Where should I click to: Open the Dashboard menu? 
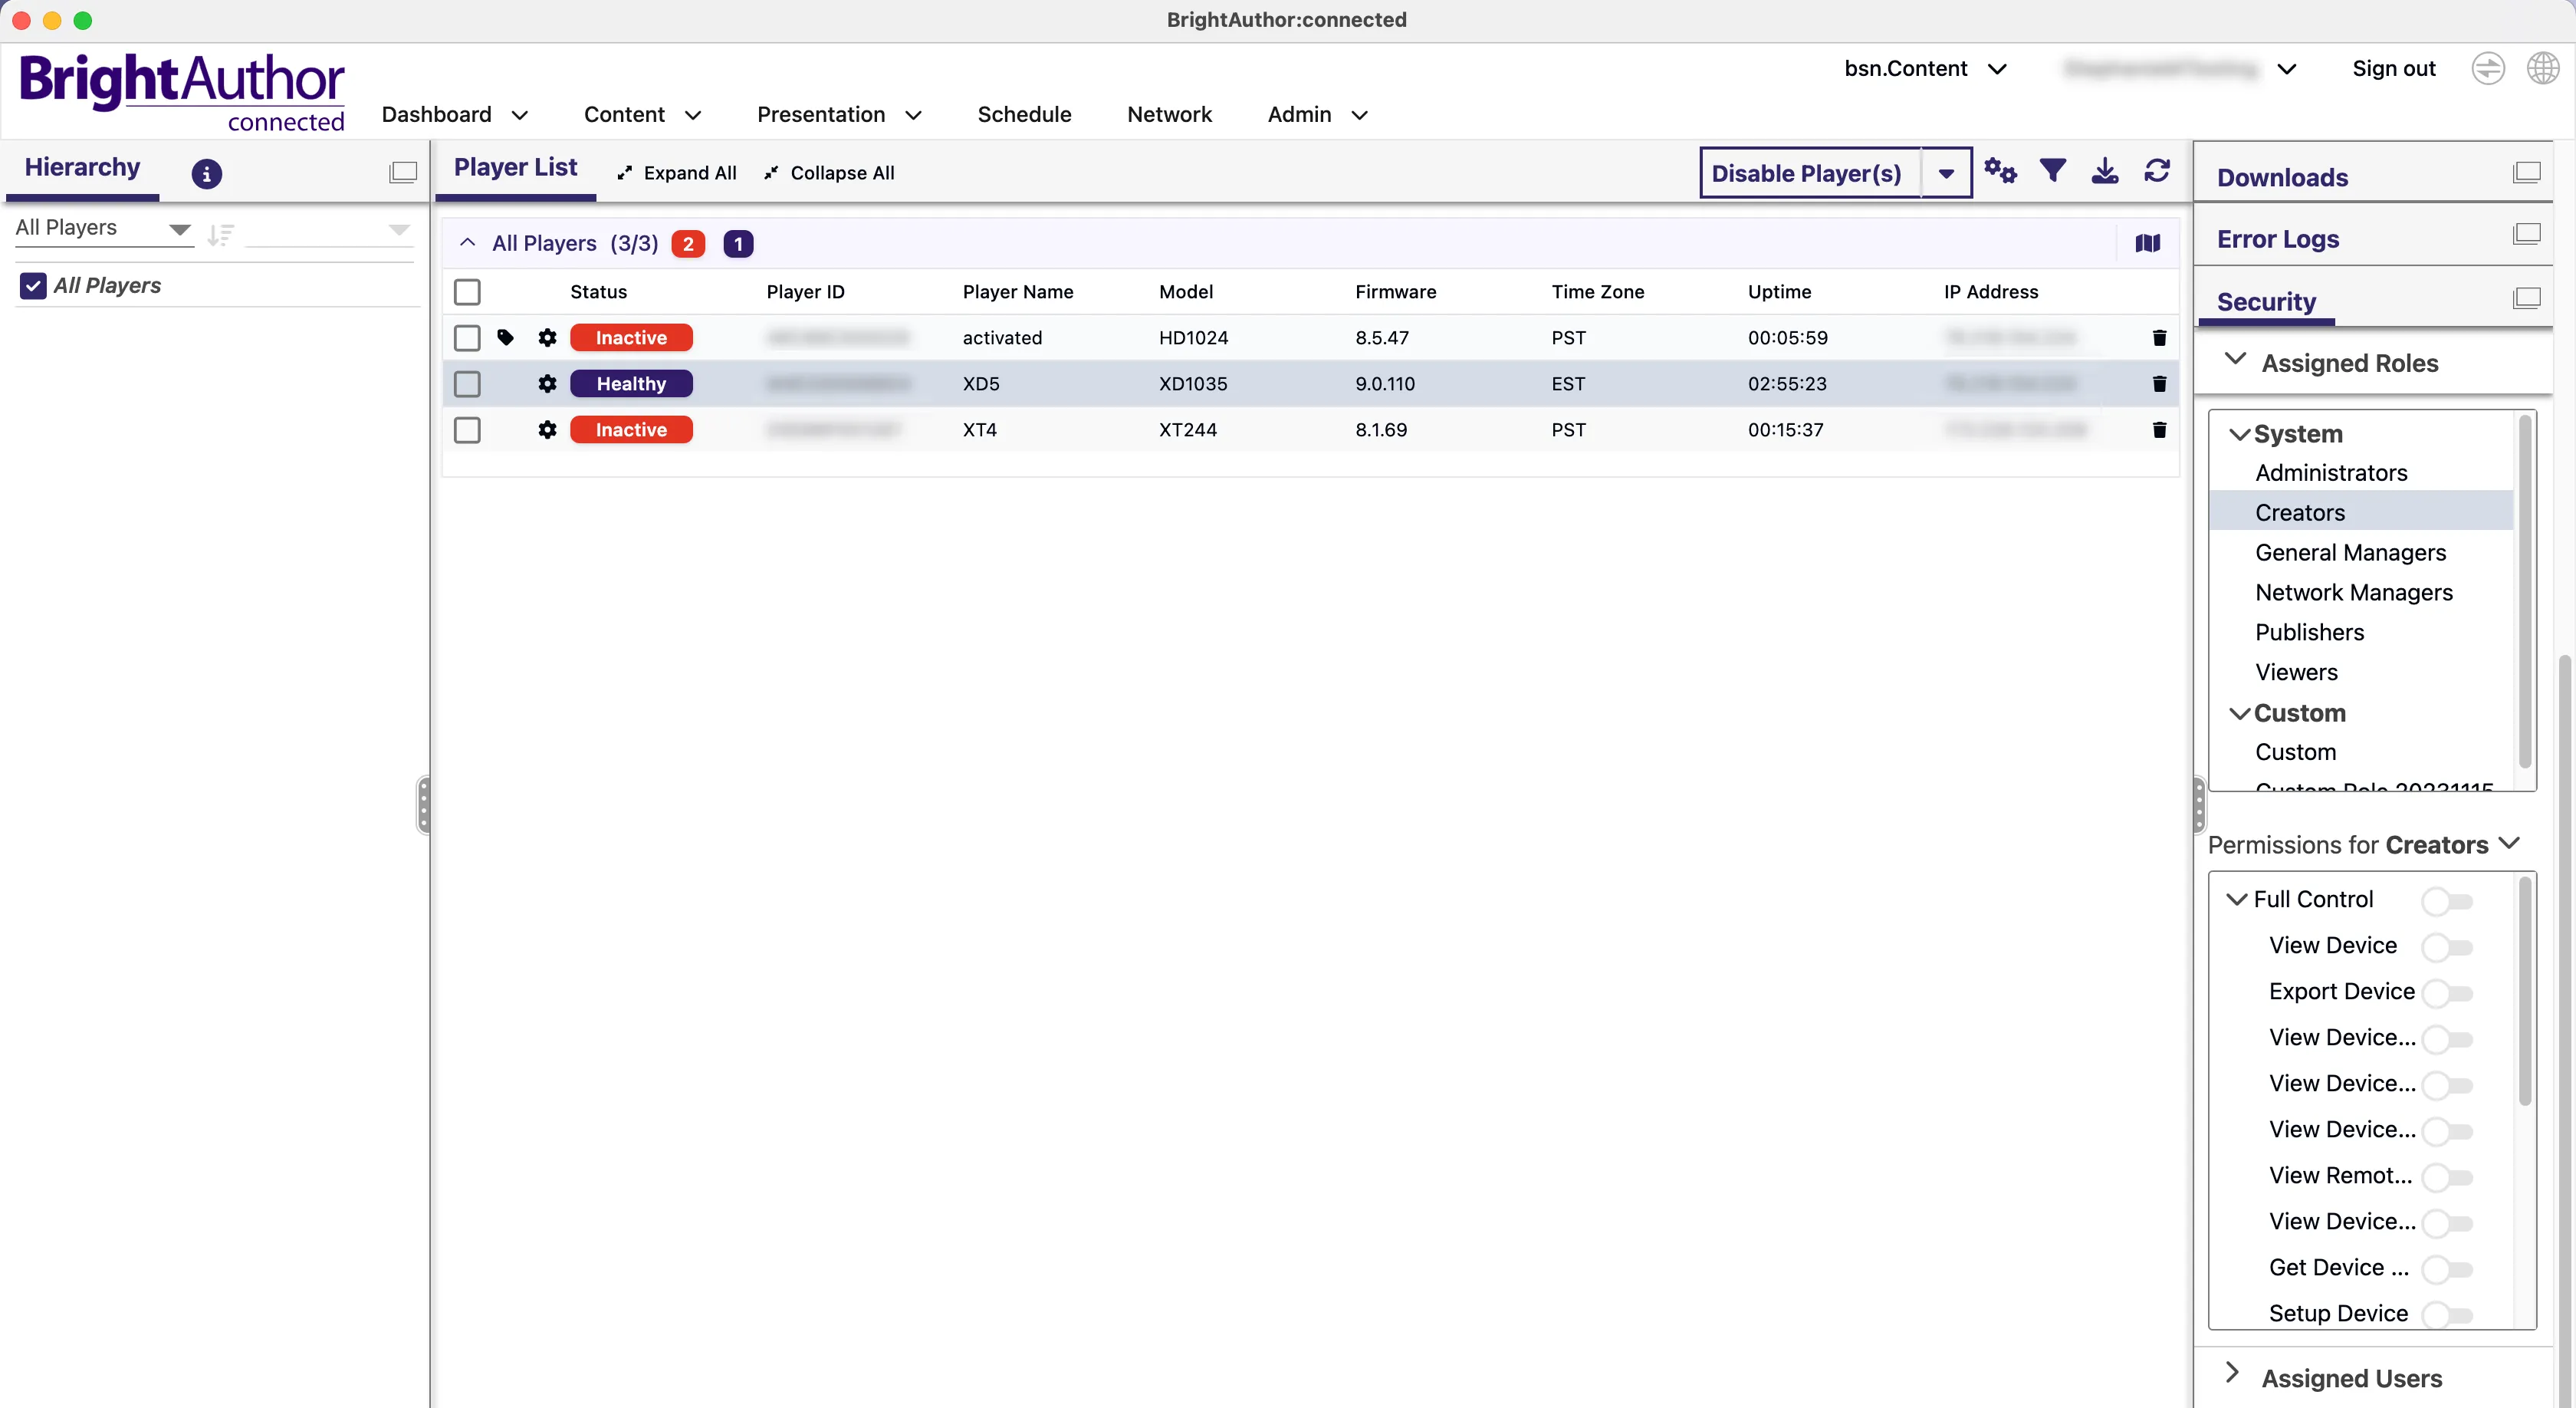point(454,114)
